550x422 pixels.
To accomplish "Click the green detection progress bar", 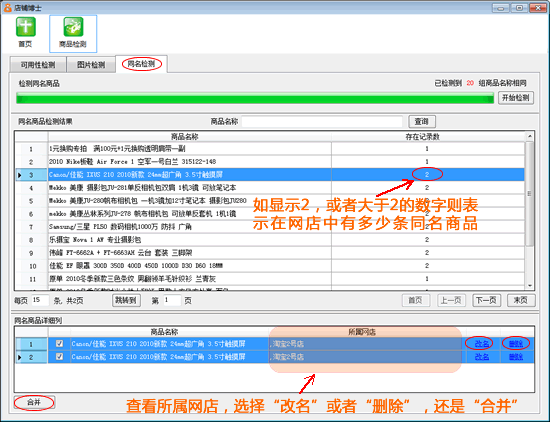I will click(255, 98).
